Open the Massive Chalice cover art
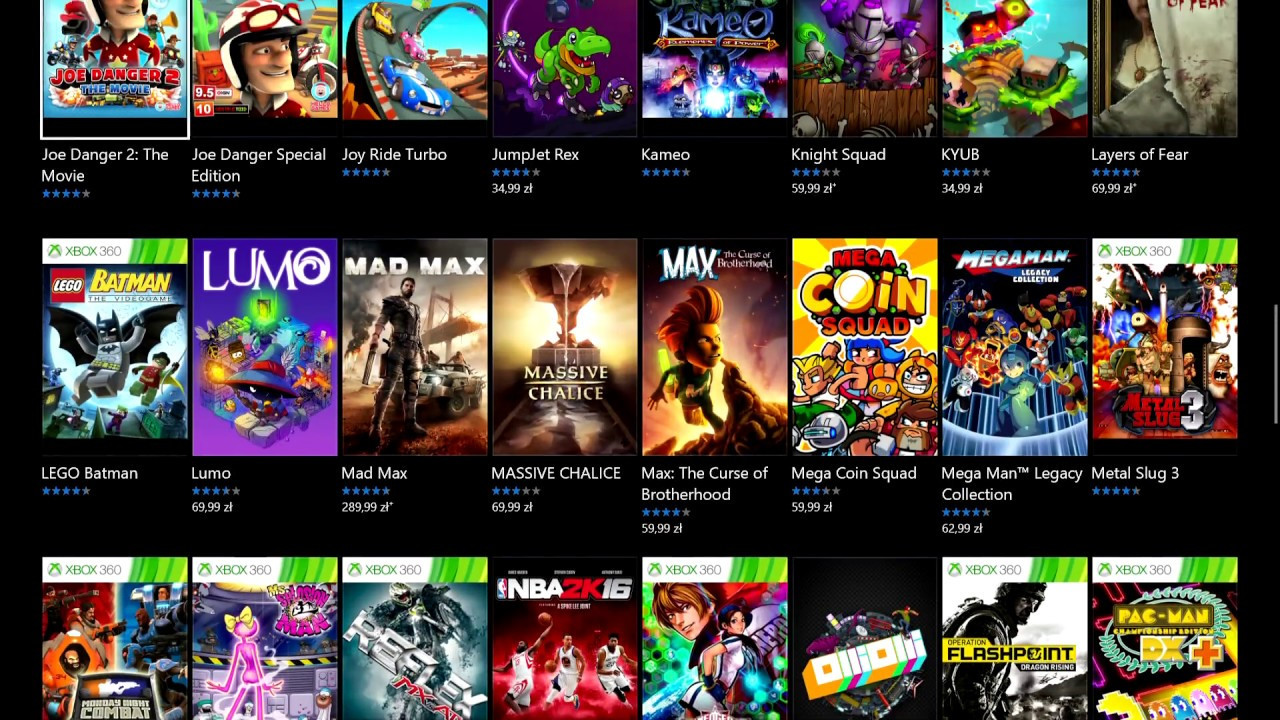Viewport: 1280px width, 720px height. pos(565,347)
